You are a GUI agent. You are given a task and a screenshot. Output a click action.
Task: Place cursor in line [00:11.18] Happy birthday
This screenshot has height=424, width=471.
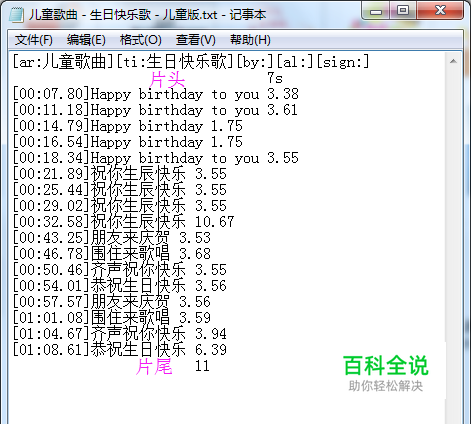point(155,110)
